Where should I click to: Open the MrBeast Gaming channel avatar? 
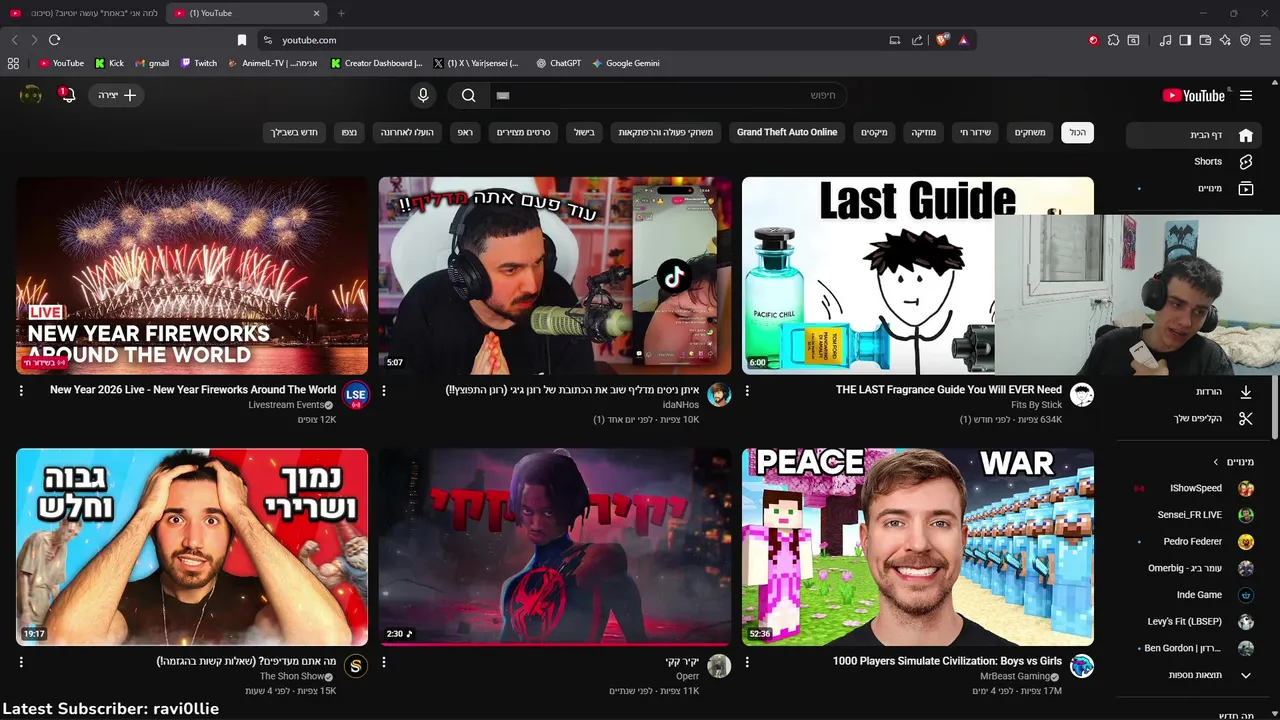tap(1081, 666)
